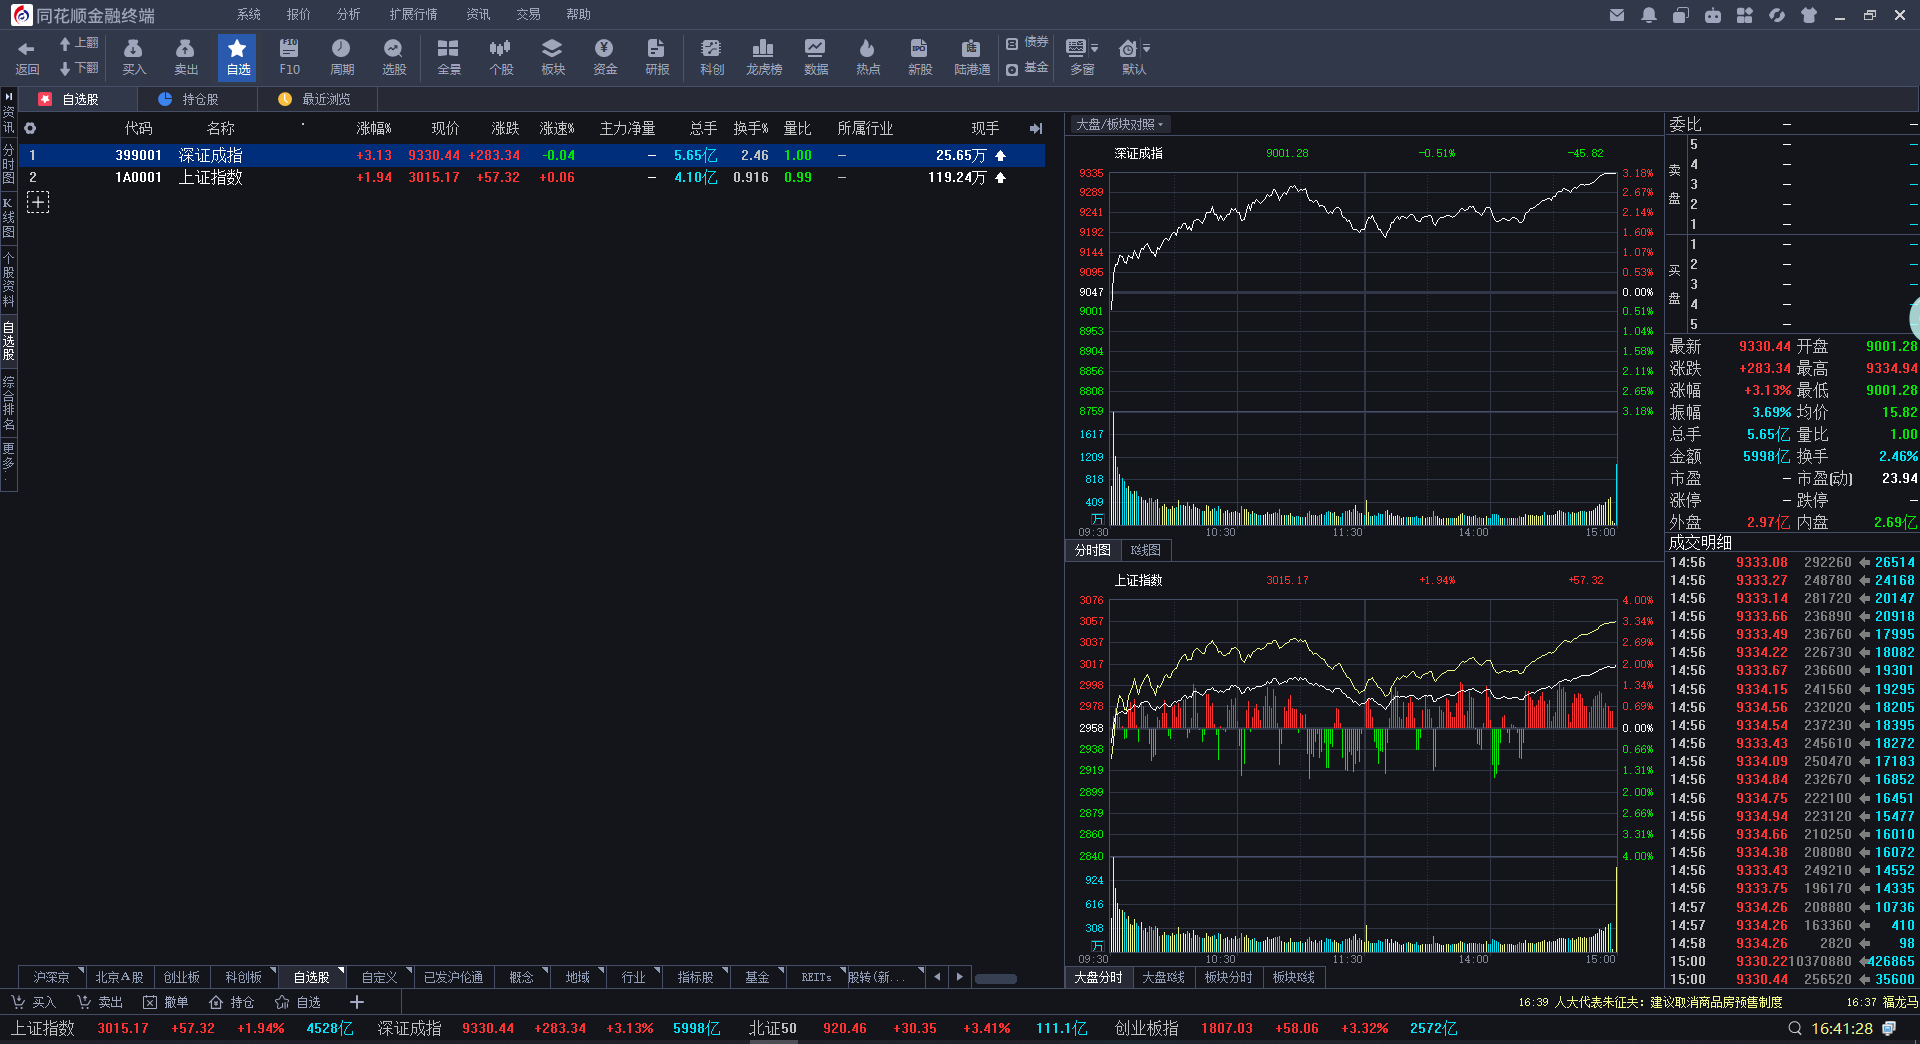Click the 基金 funds link in toolbar
The image size is (1920, 1044).
click(x=1027, y=68)
